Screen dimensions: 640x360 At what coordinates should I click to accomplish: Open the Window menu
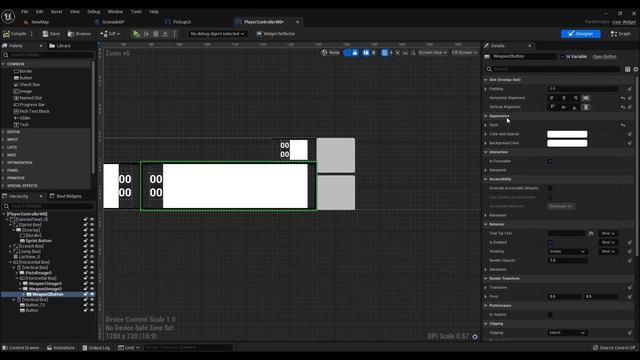click(115, 12)
